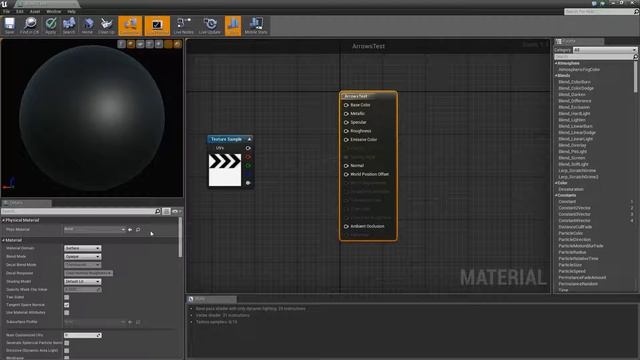Click the Palette search field
The height and width of the screenshot is (360, 640).
point(596,57)
